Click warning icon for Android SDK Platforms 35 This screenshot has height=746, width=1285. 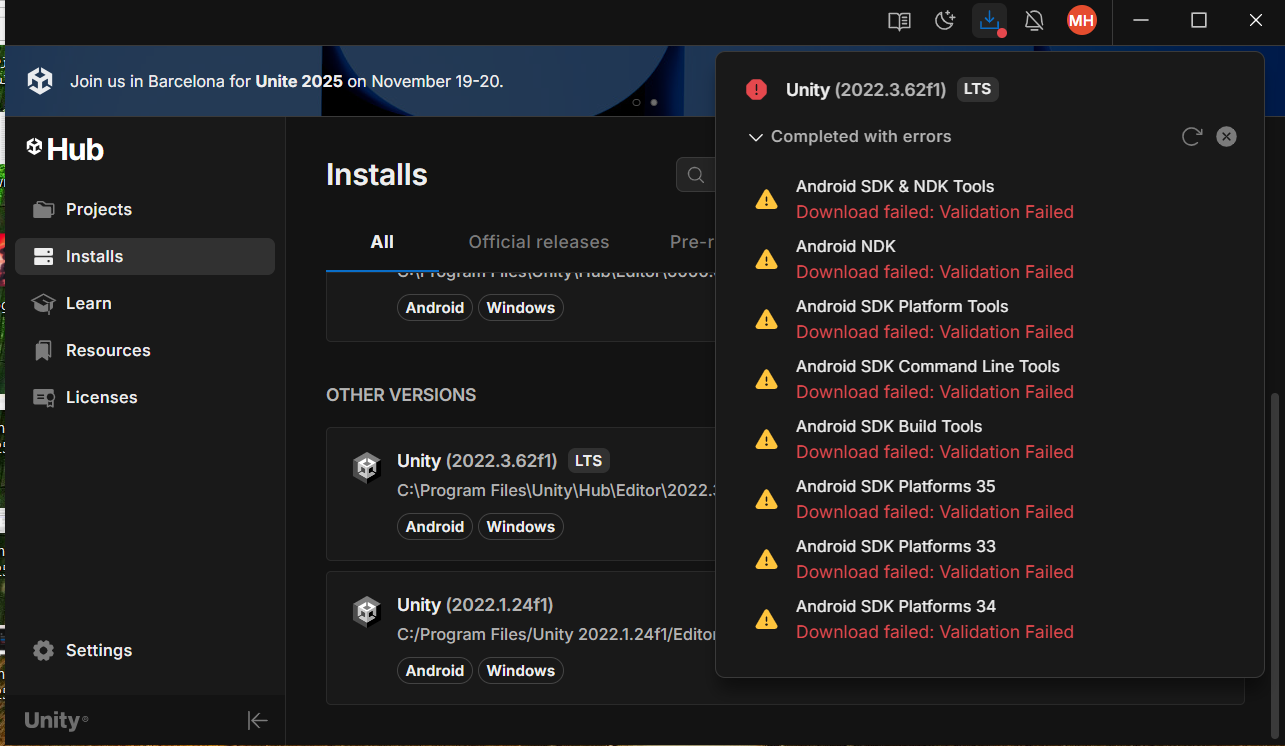[x=766, y=499]
